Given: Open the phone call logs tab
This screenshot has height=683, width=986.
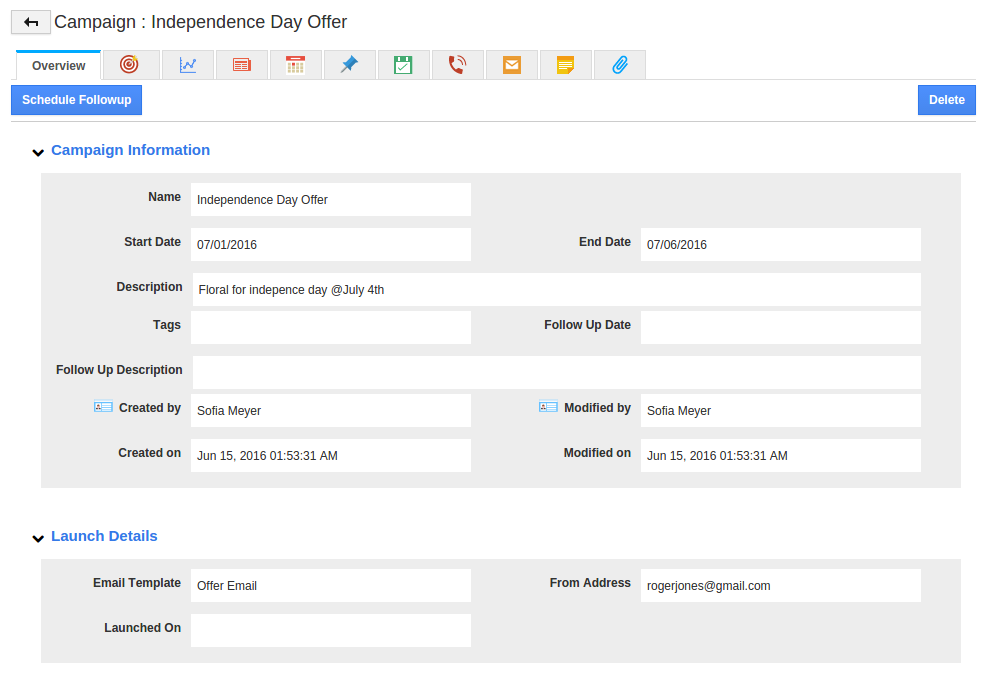Looking at the screenshot, I should (x=457, y=65).
